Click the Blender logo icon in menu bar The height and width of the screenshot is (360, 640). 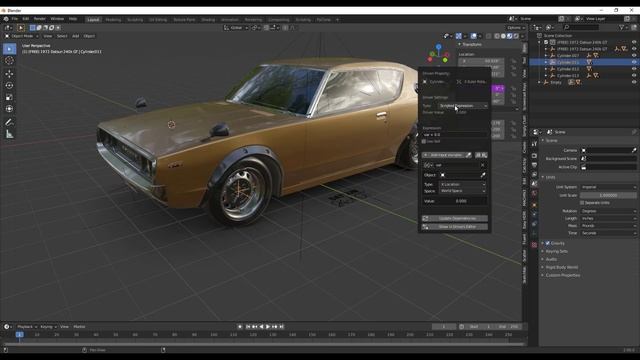6,19
